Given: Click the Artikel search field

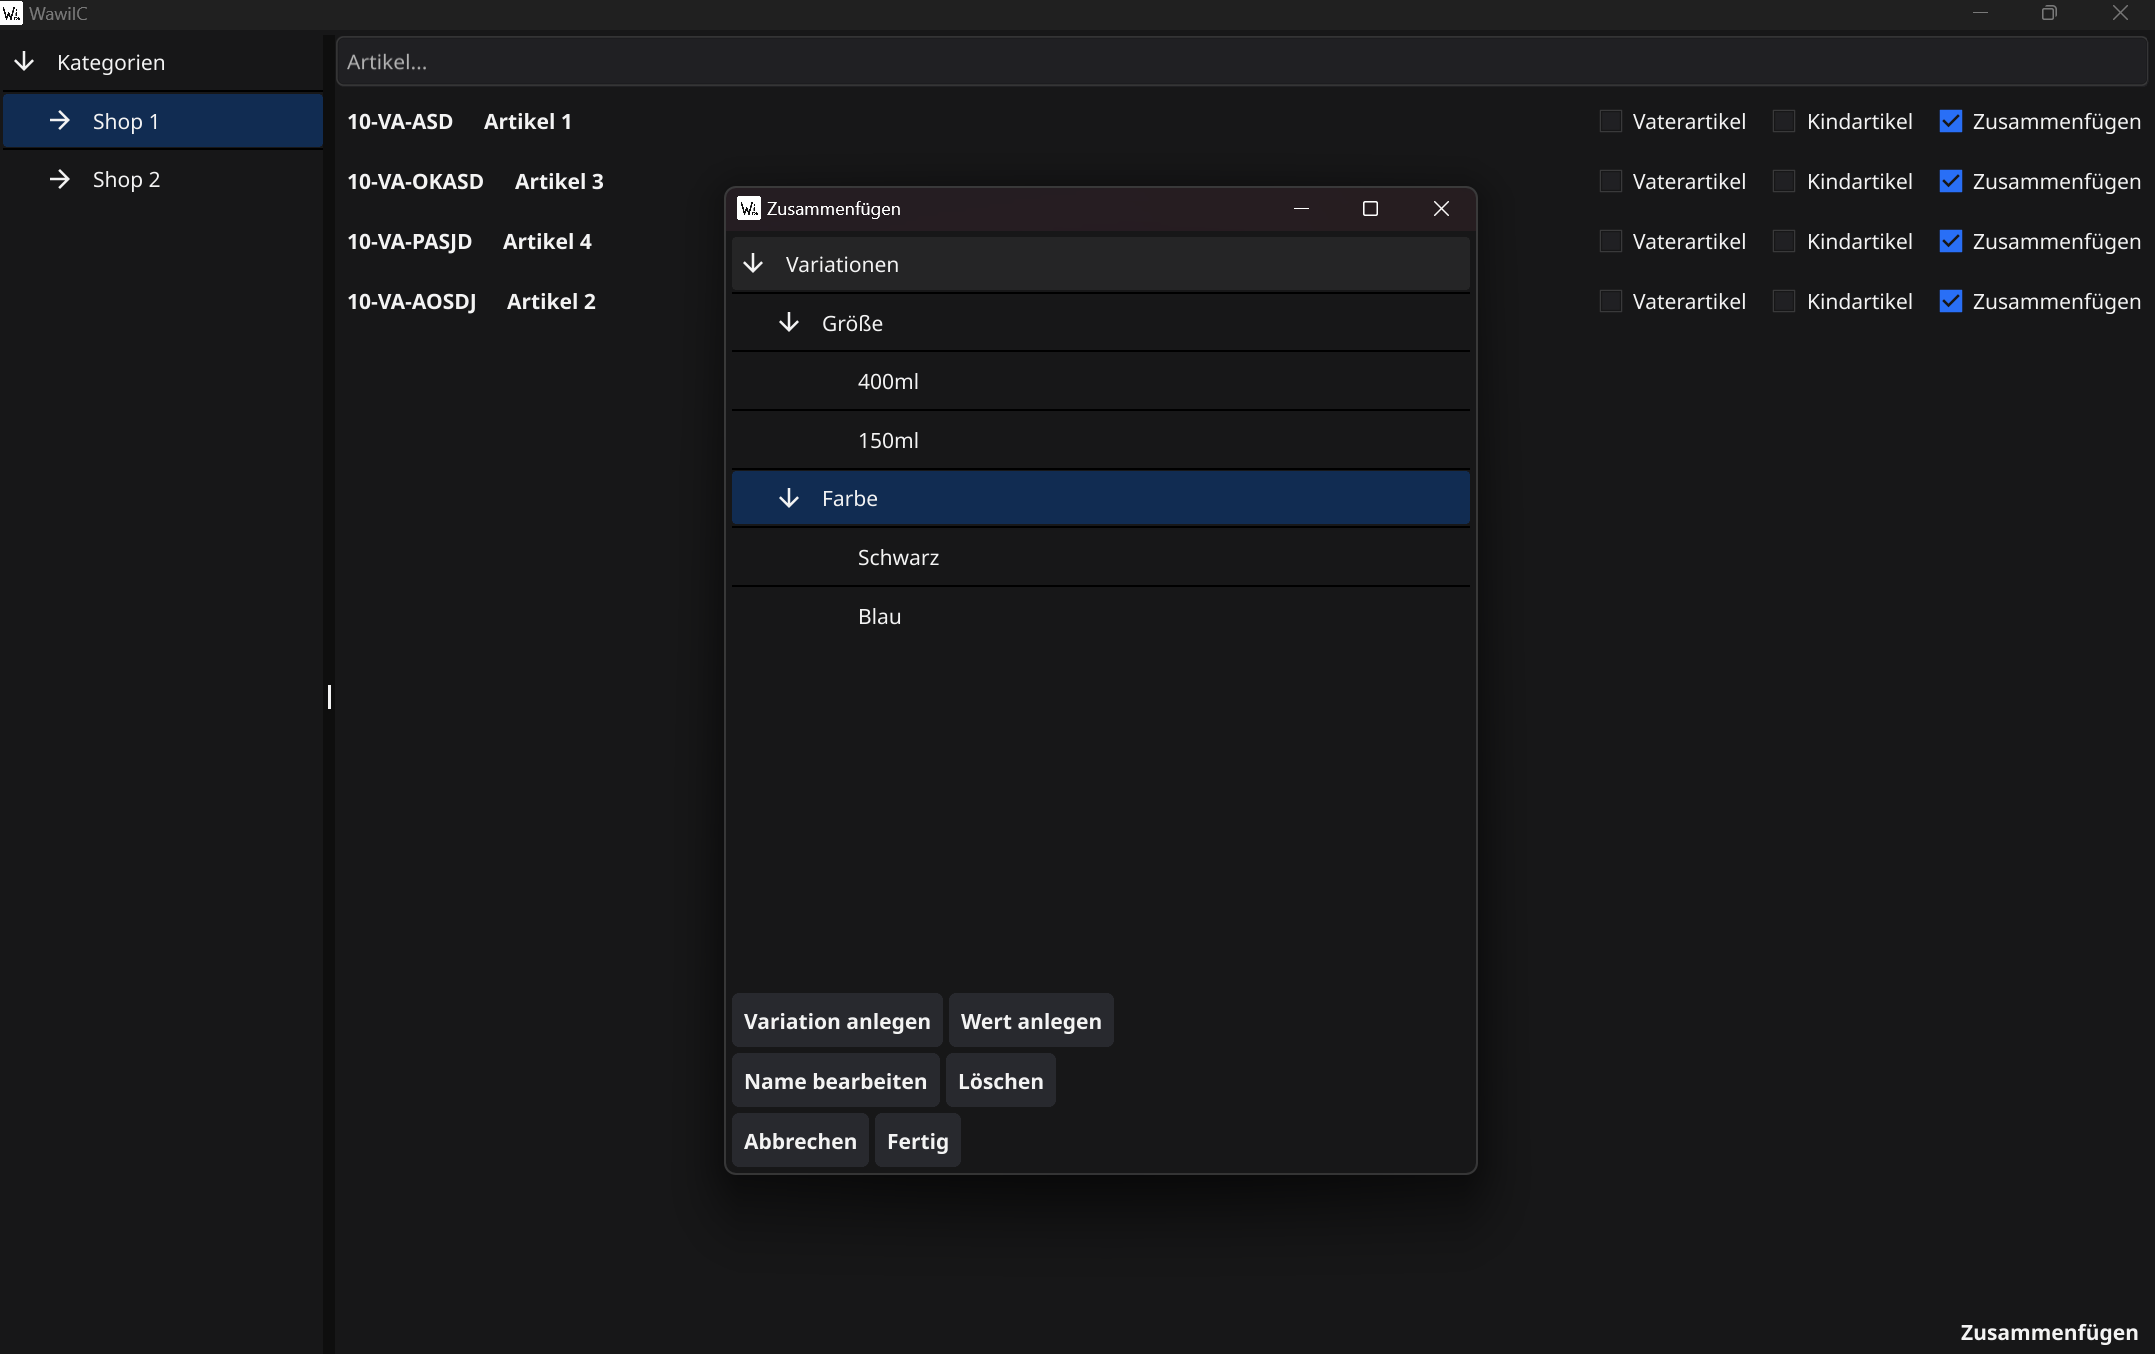Looking at the screenshot, I should tap(1240, 62).
